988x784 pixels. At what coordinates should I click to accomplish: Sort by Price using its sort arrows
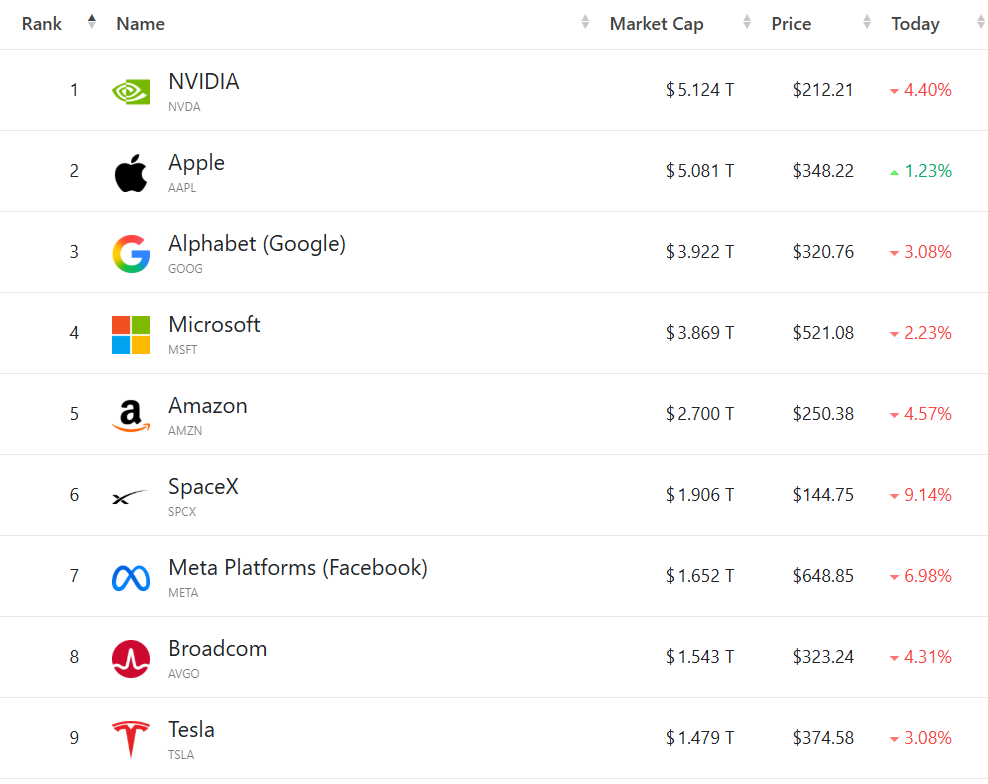click(867, 22)
